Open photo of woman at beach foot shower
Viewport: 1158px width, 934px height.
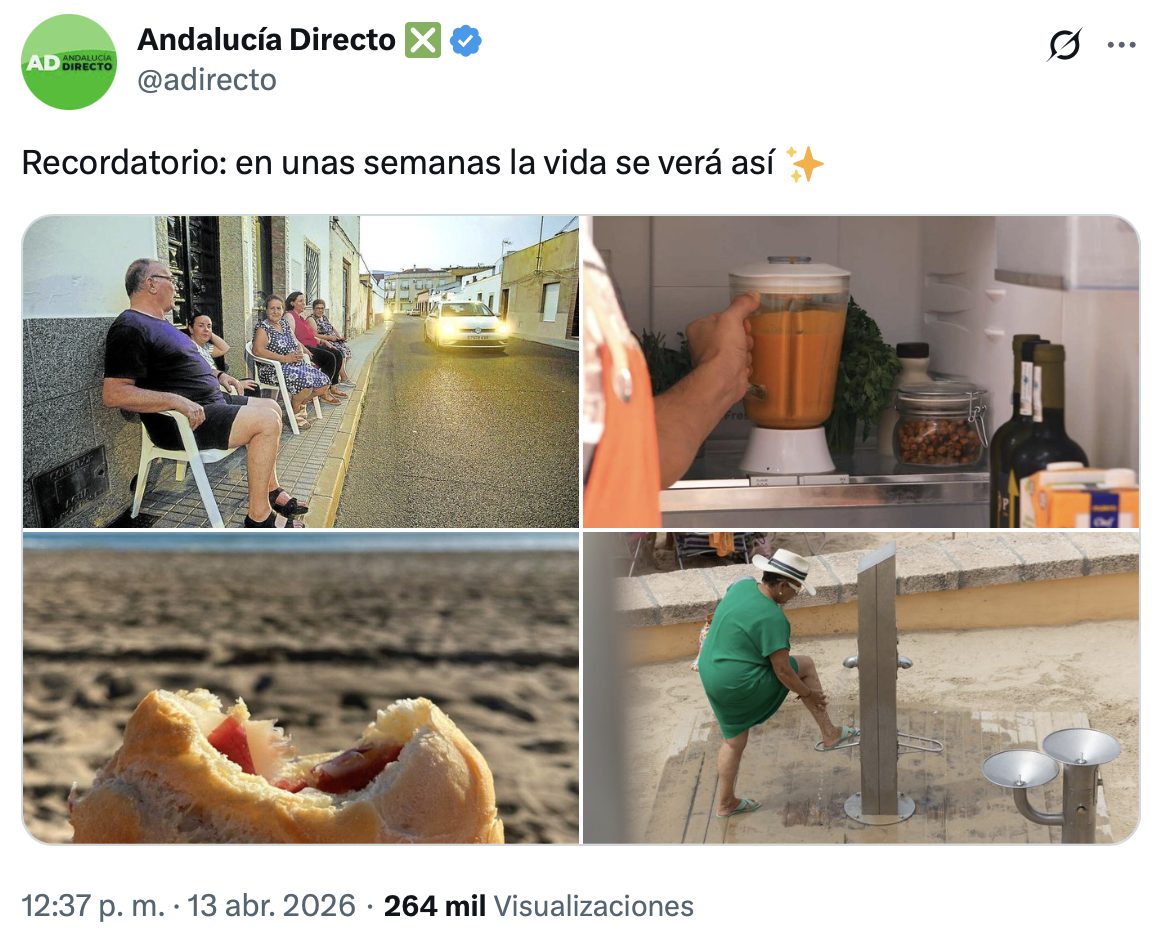[861, 688]
